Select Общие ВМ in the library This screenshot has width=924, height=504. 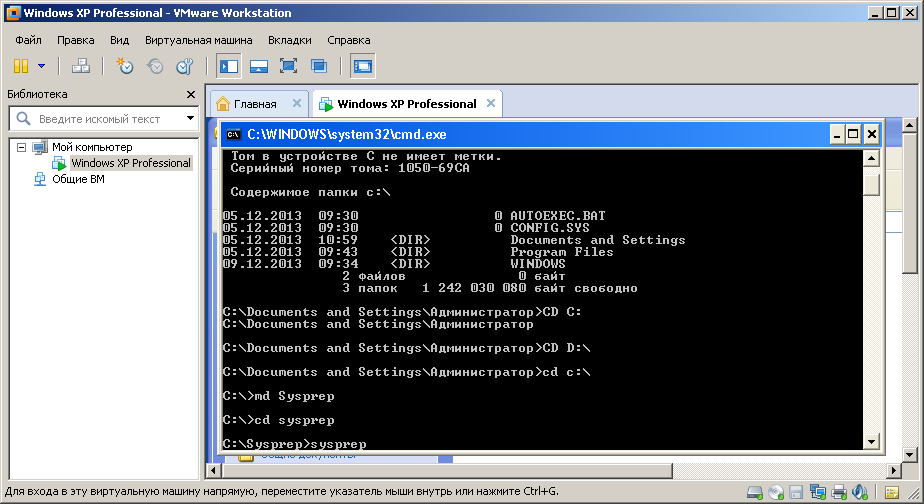[78, 179]
